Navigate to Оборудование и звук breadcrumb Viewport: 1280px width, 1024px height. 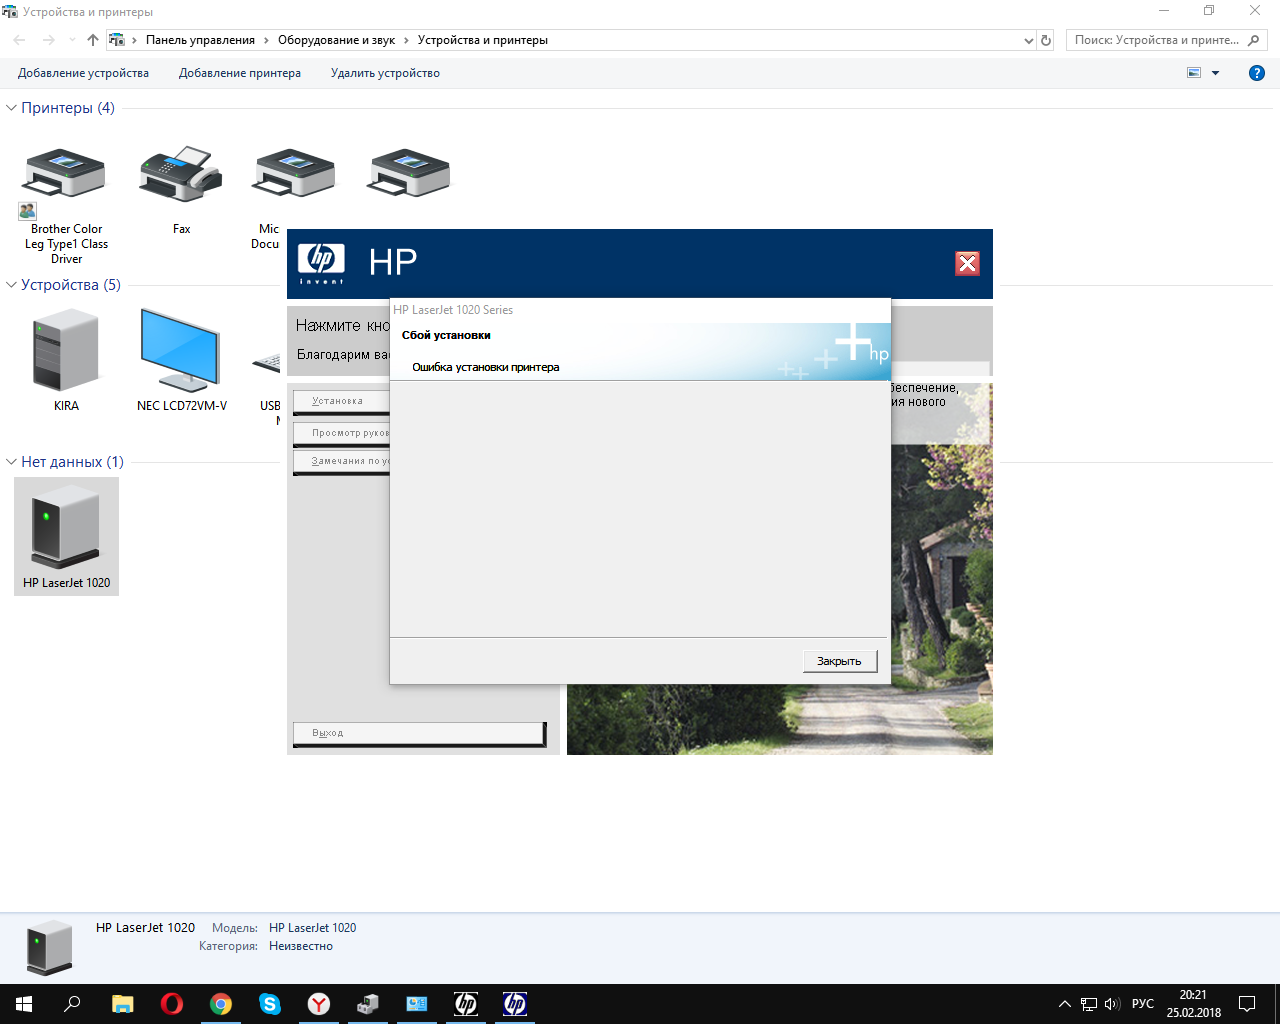[x=336, y=40]
